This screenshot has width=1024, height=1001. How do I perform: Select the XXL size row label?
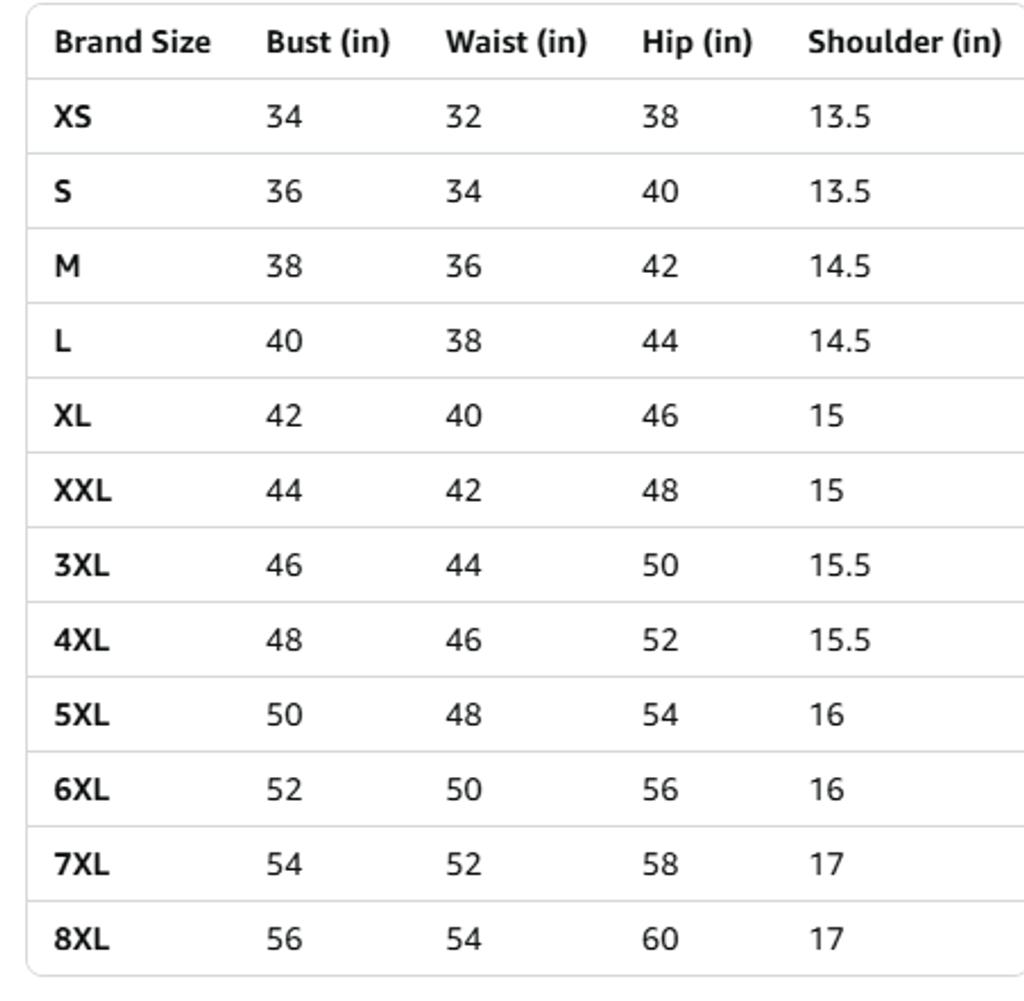pos(83,490)
